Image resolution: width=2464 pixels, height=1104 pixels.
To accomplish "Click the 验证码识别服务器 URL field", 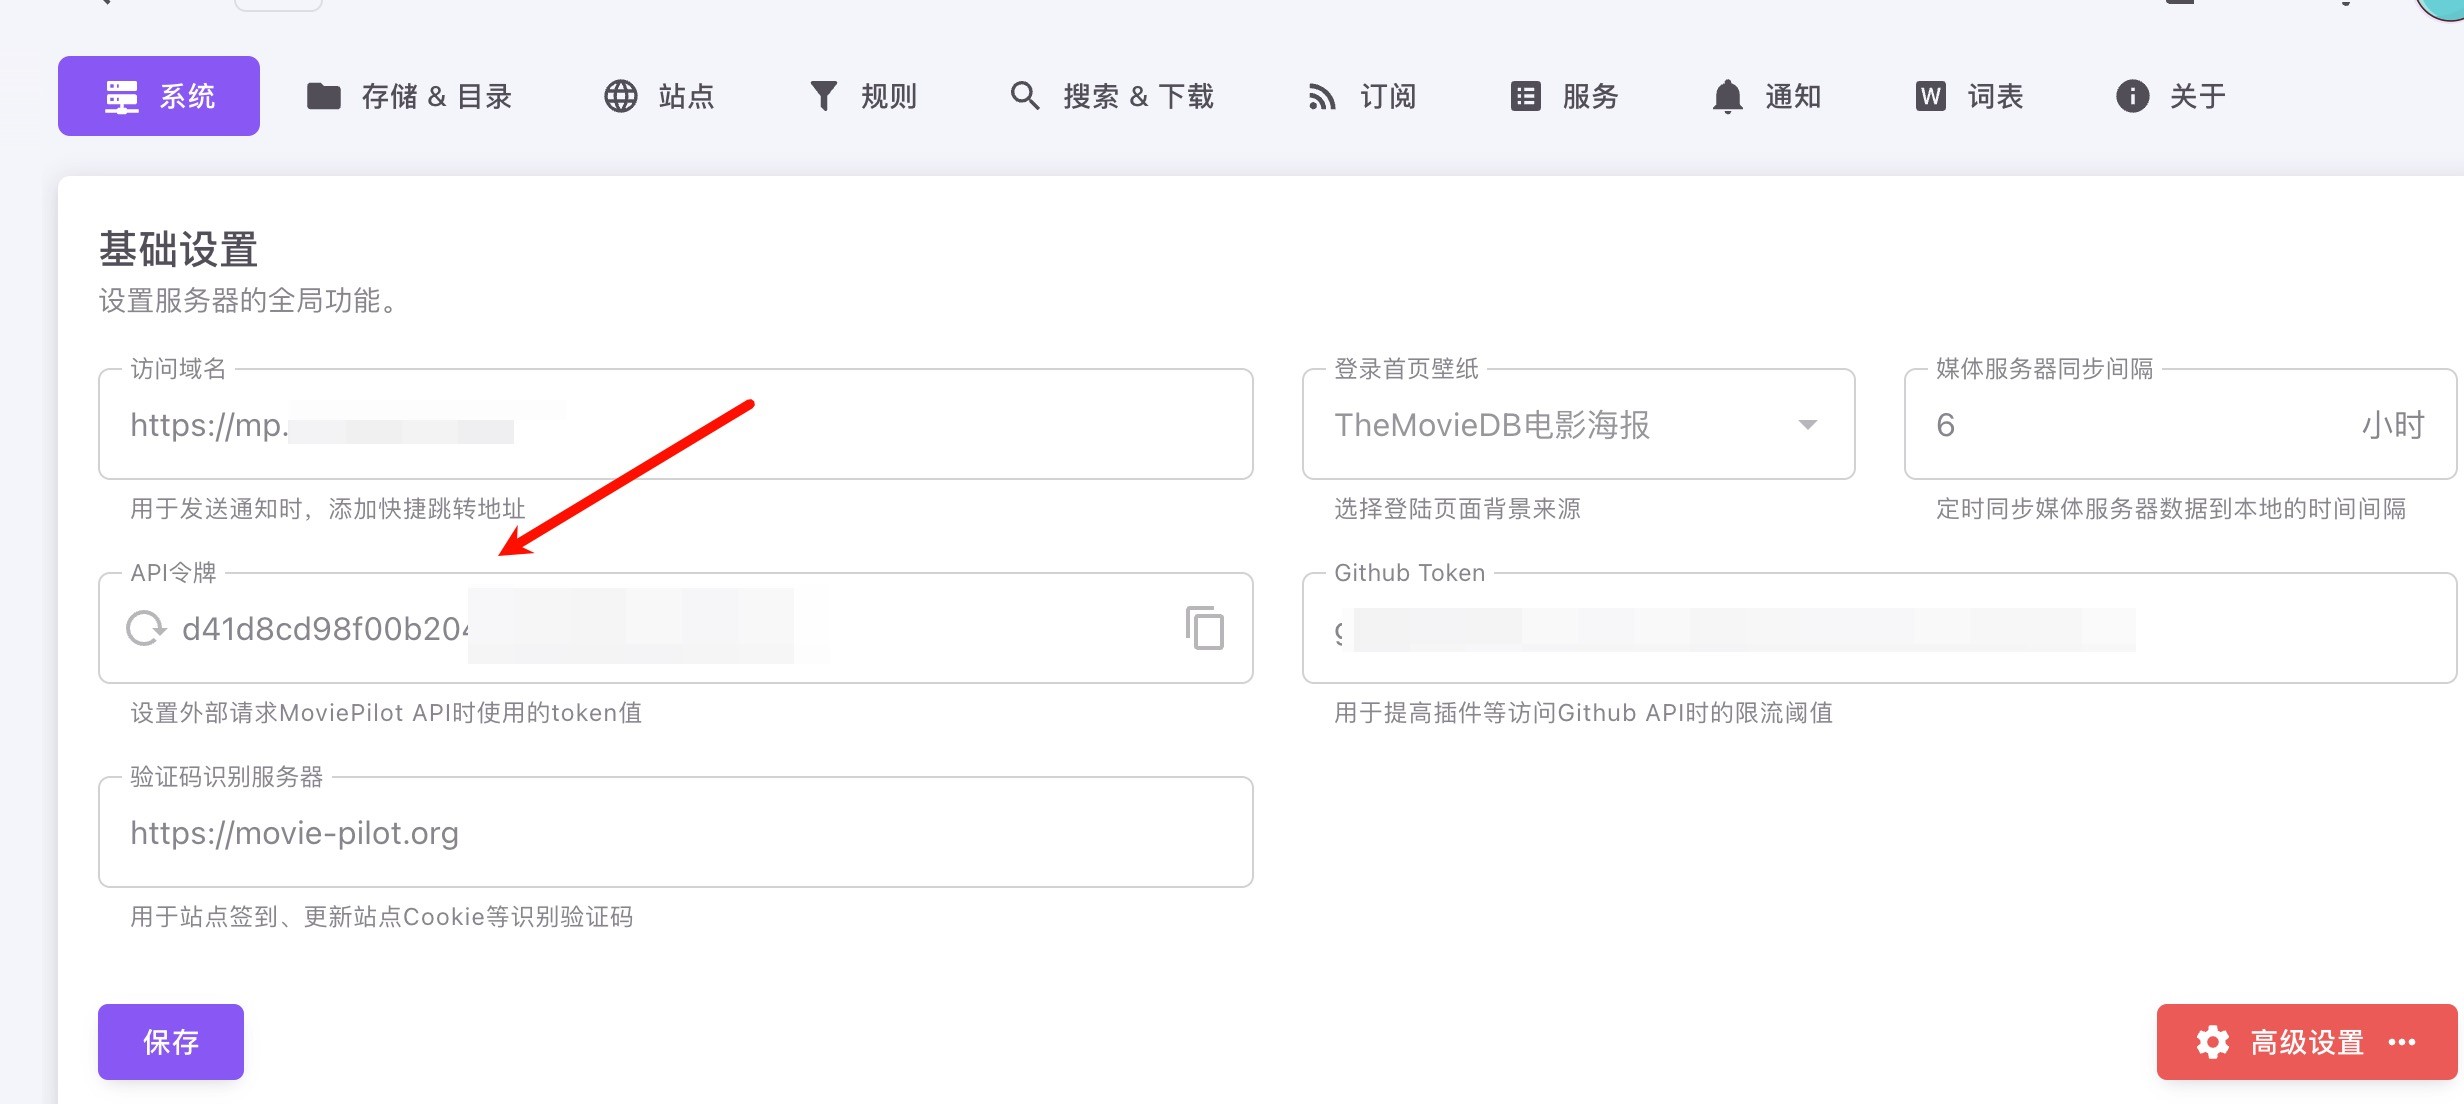I will (x=675, y=833).
